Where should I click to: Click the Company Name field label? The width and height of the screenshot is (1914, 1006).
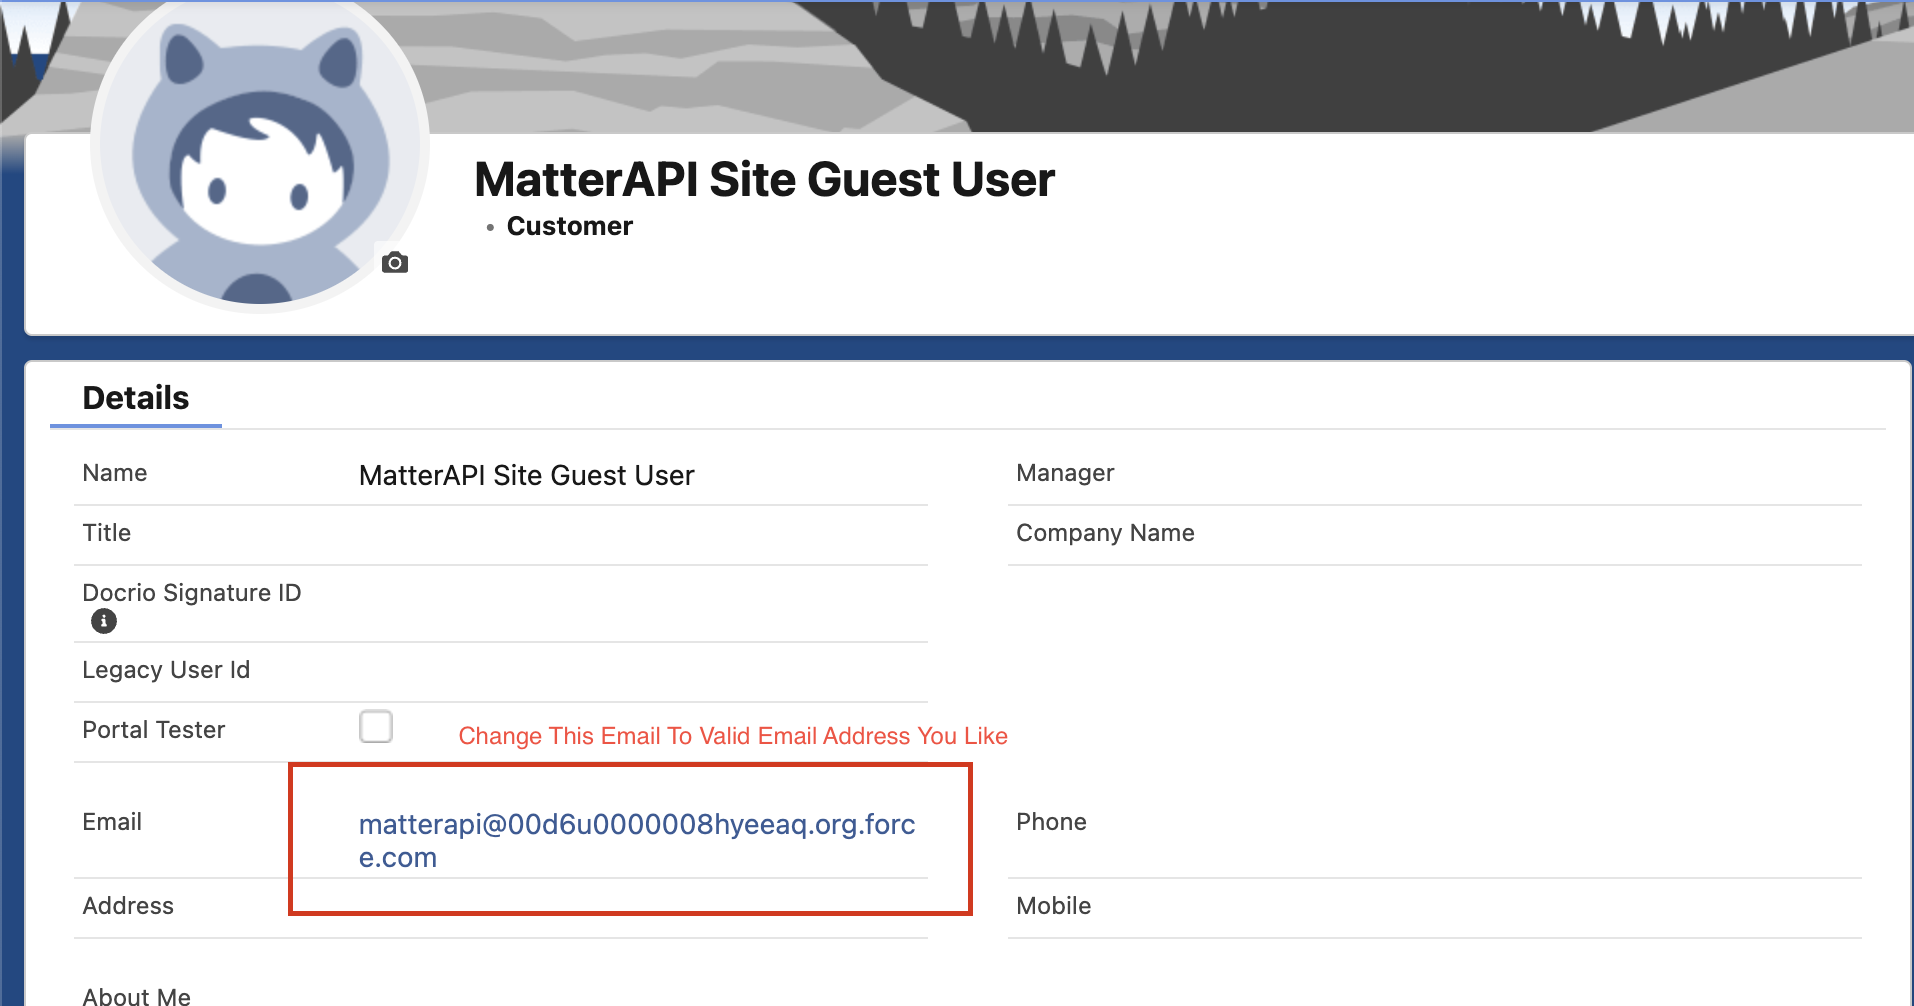click(1105, 533)
